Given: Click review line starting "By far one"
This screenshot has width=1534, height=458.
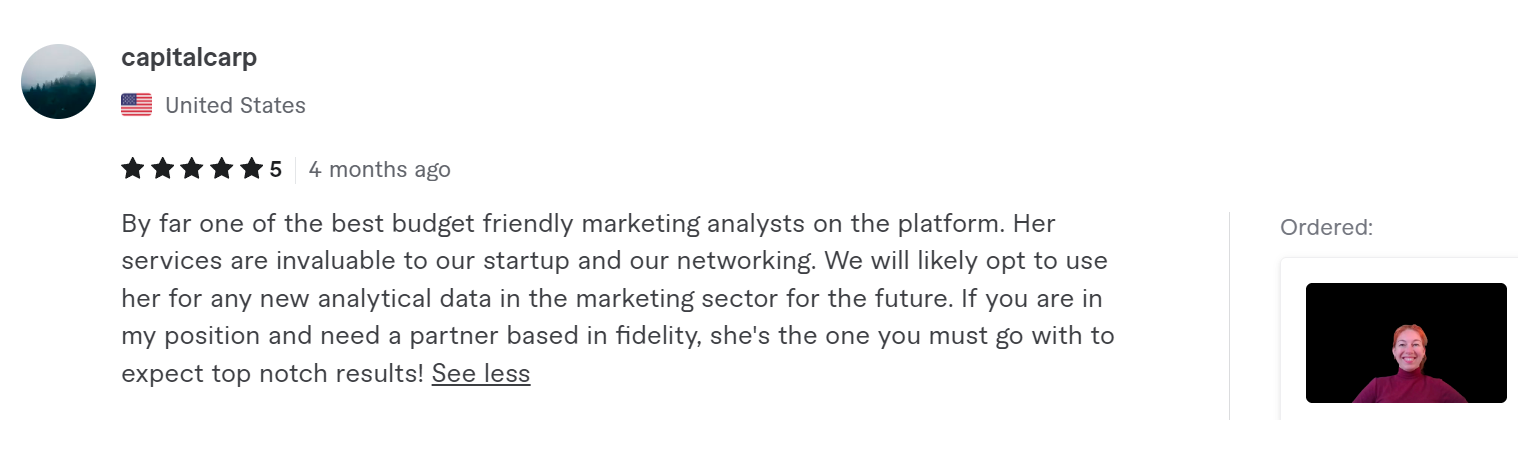Looking at the screenshot, I should point(588,223).
